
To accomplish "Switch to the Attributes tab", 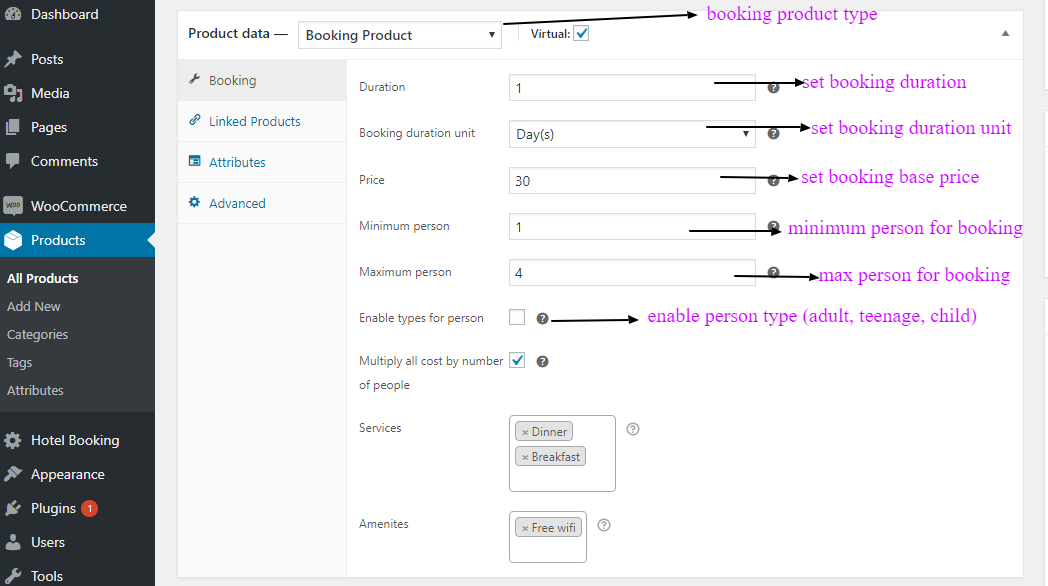I will pos(239,161).
